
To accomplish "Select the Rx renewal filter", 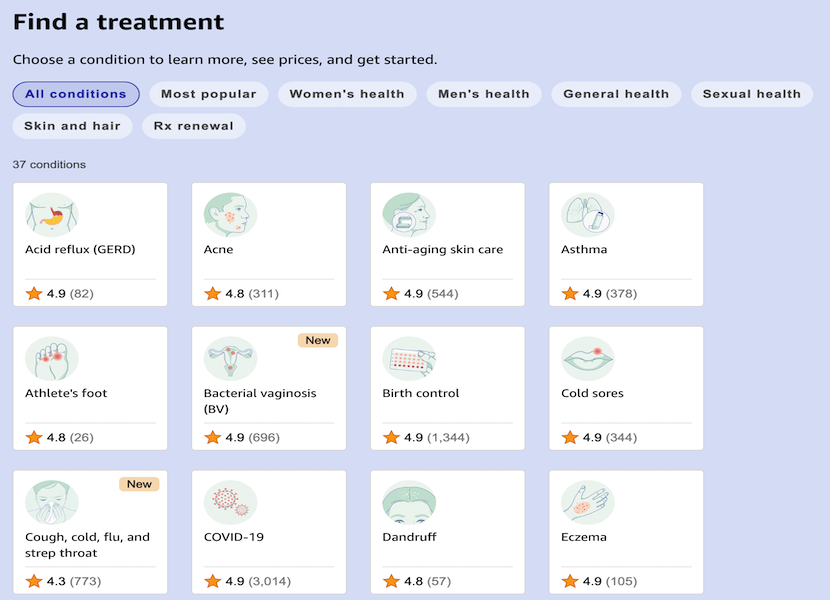I will pos(193,126).
